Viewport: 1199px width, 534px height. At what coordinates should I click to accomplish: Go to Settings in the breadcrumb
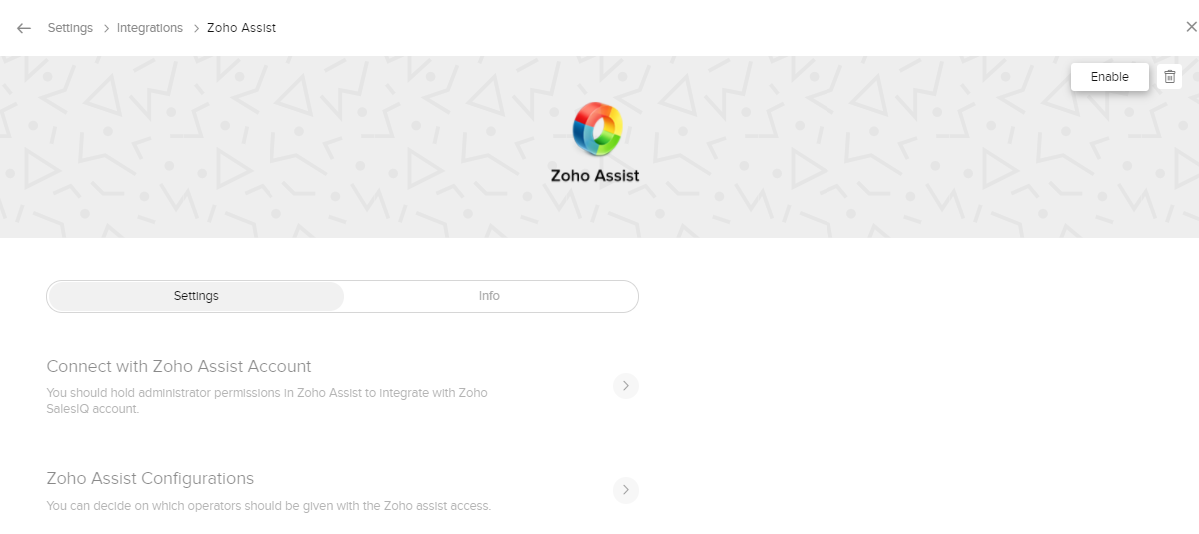(70, 28)
